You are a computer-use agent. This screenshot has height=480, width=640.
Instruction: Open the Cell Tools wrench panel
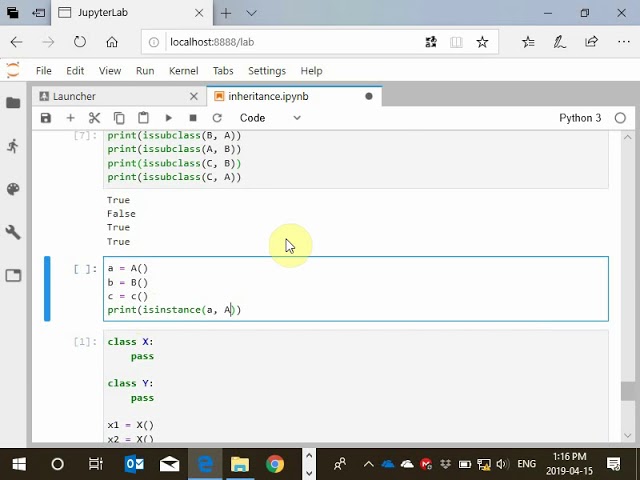tap(13, 232)
